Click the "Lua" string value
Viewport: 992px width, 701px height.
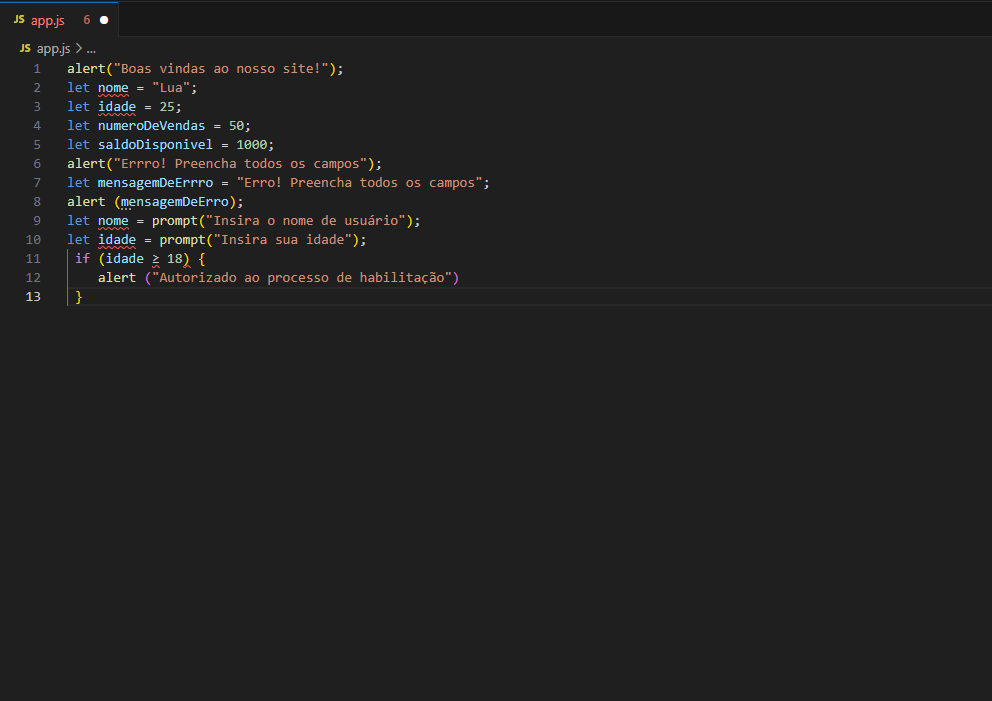pyautogui.click(x=171, y=87)
